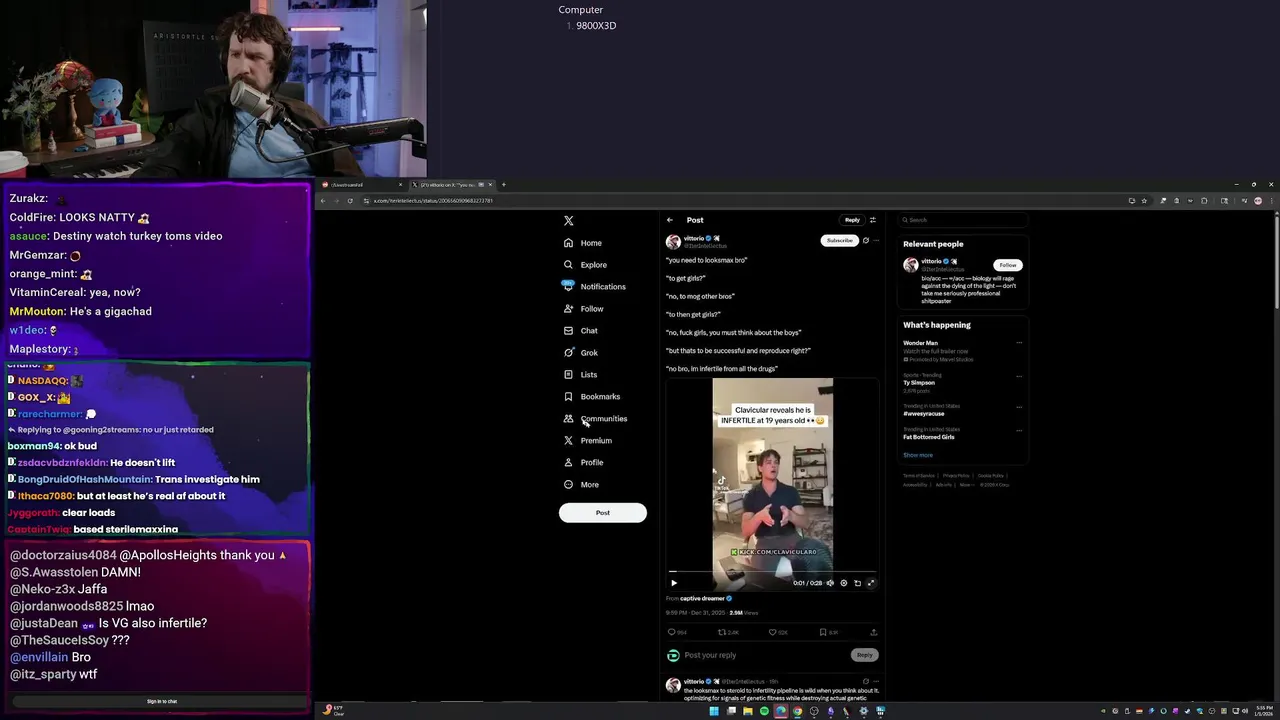
Task: Open the Fat Bottomed Girls trend
Action: [929, 437]
